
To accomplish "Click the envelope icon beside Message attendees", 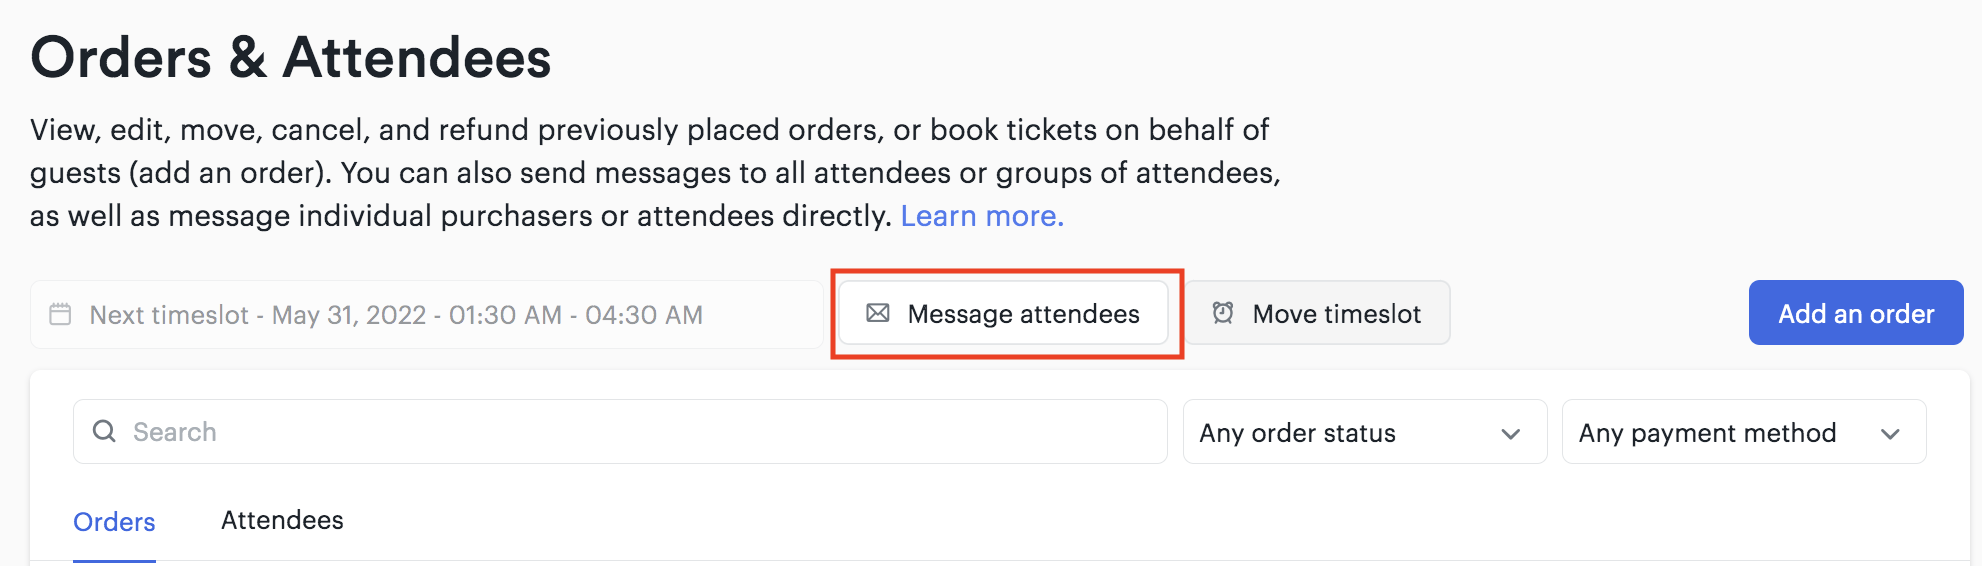I will (878, 313).
